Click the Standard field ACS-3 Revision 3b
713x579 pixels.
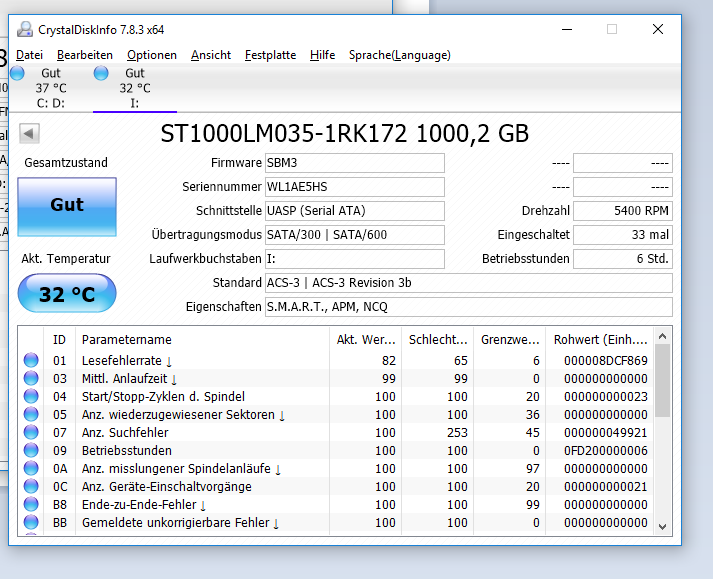pos(469,283)
